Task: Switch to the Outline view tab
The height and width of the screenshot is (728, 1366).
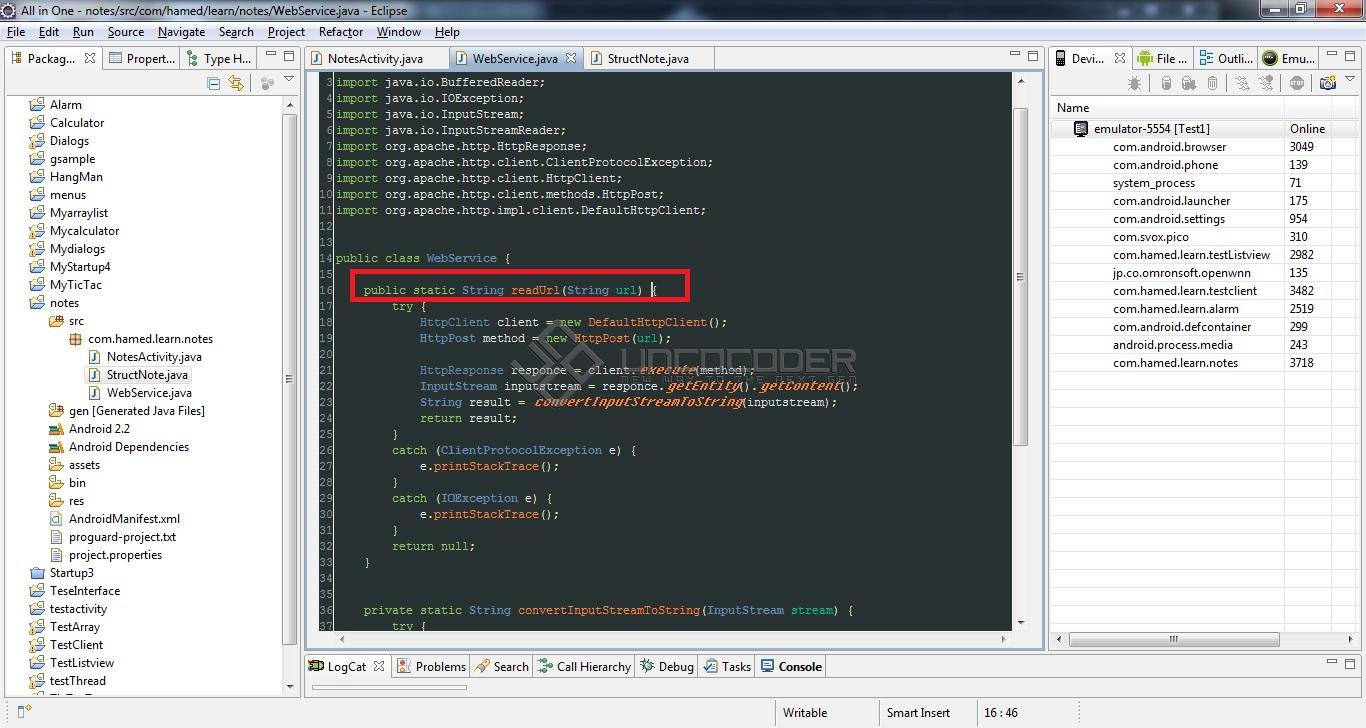Action: point(1225,58)
